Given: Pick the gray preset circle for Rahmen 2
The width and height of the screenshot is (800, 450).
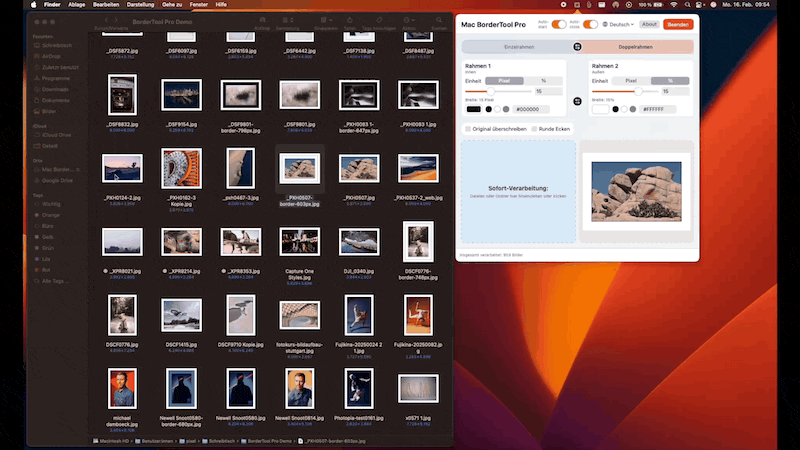Looking at the screenshot, I should click(632, 109).
